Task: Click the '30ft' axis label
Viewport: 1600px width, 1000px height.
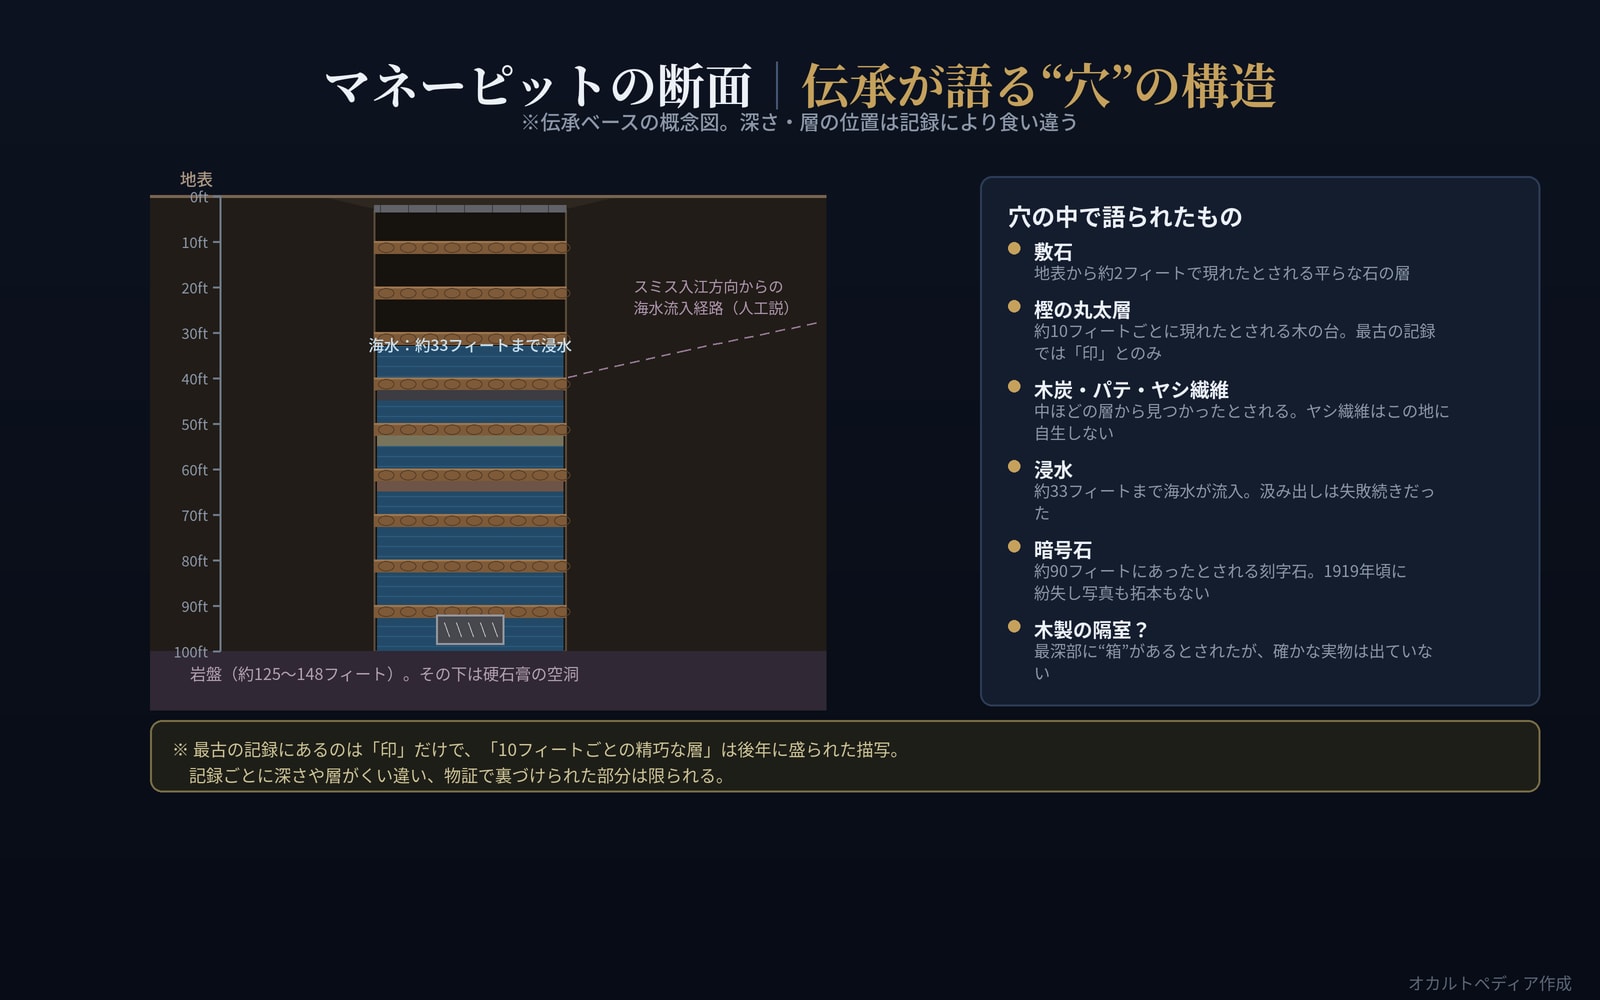Action: [x=194, y=333]
